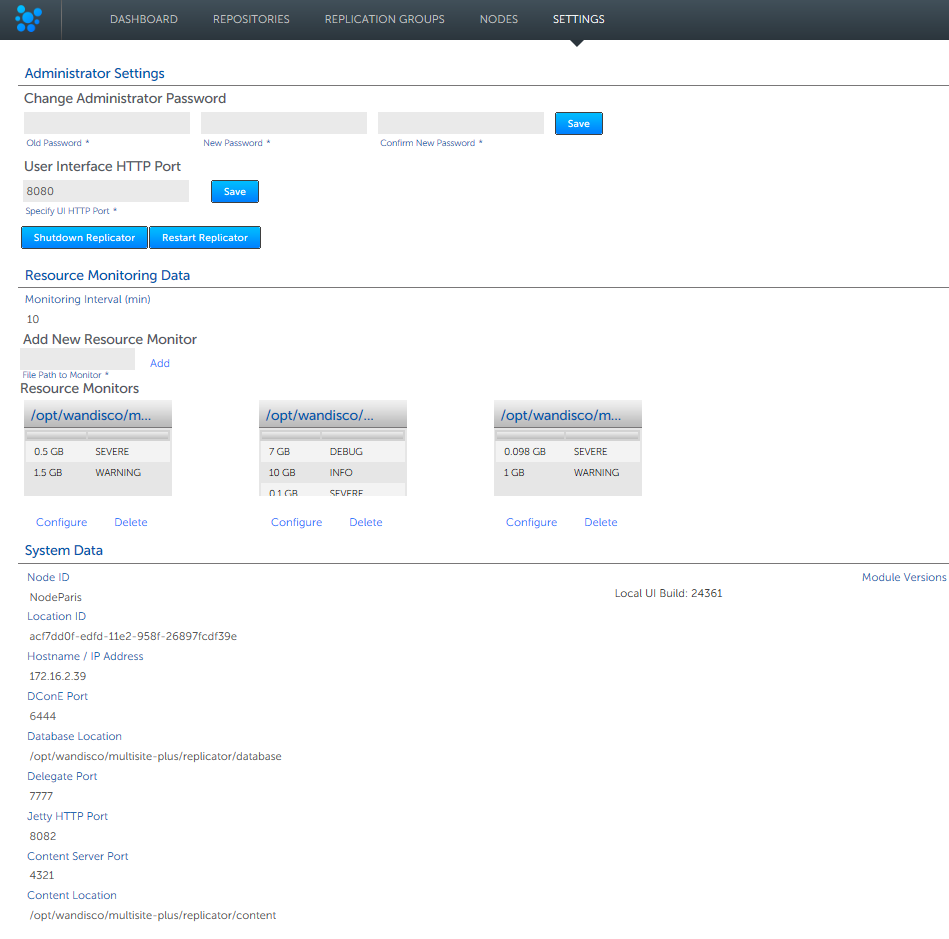The image size is (949, 939).
Task: Switch to the Repositories tab
Action: 251,19
